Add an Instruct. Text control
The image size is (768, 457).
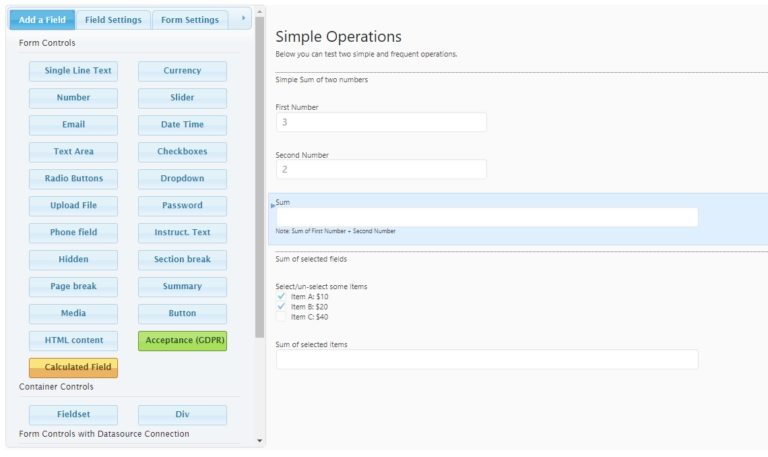pos(182,233)
